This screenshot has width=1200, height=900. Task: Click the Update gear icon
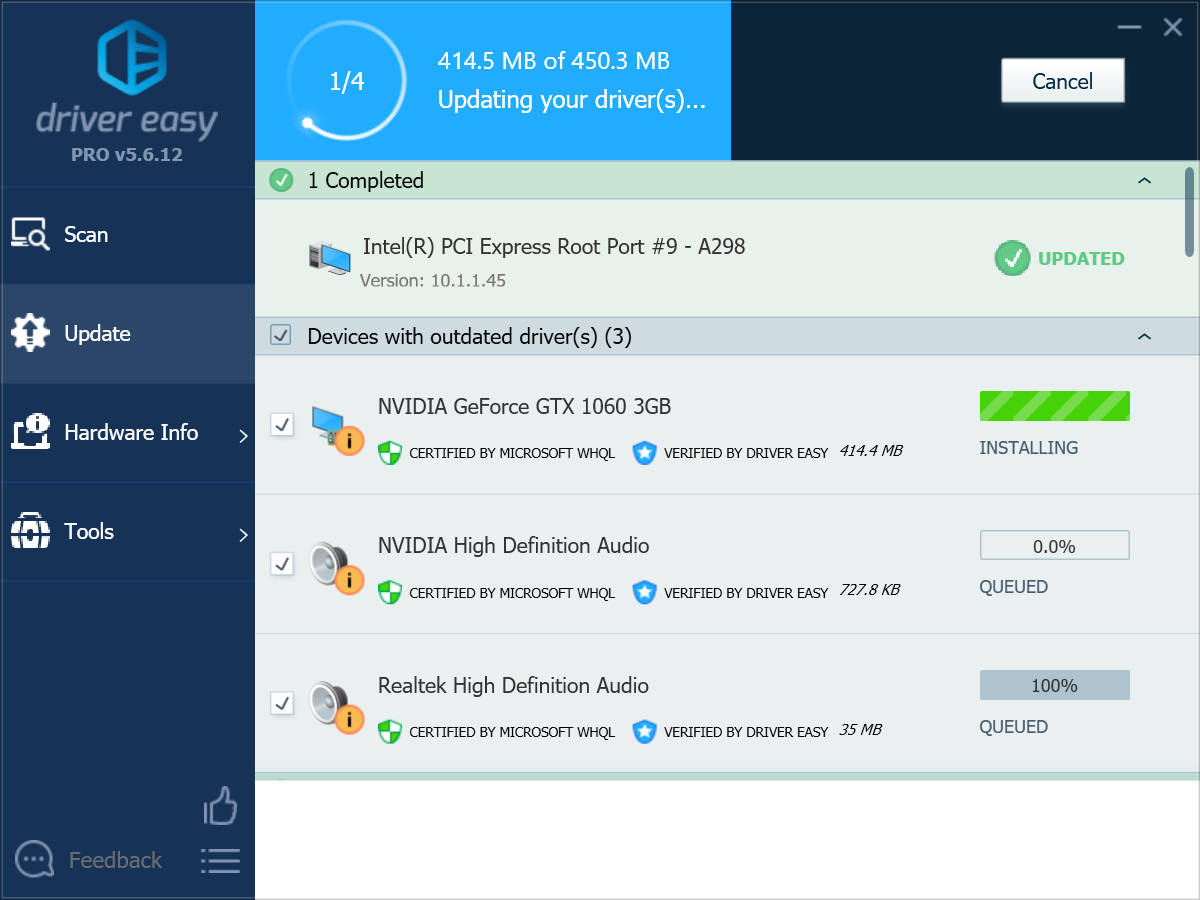pos(30,333)
